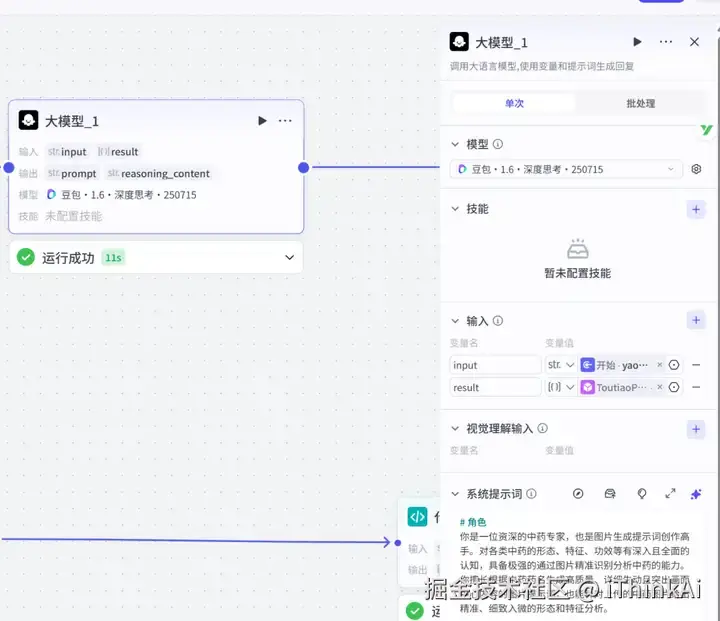The width and height of the screenshot is (720, 621).
Task: Click the compass icon in 系统提示词 toolbar
Action: (578, 494)
